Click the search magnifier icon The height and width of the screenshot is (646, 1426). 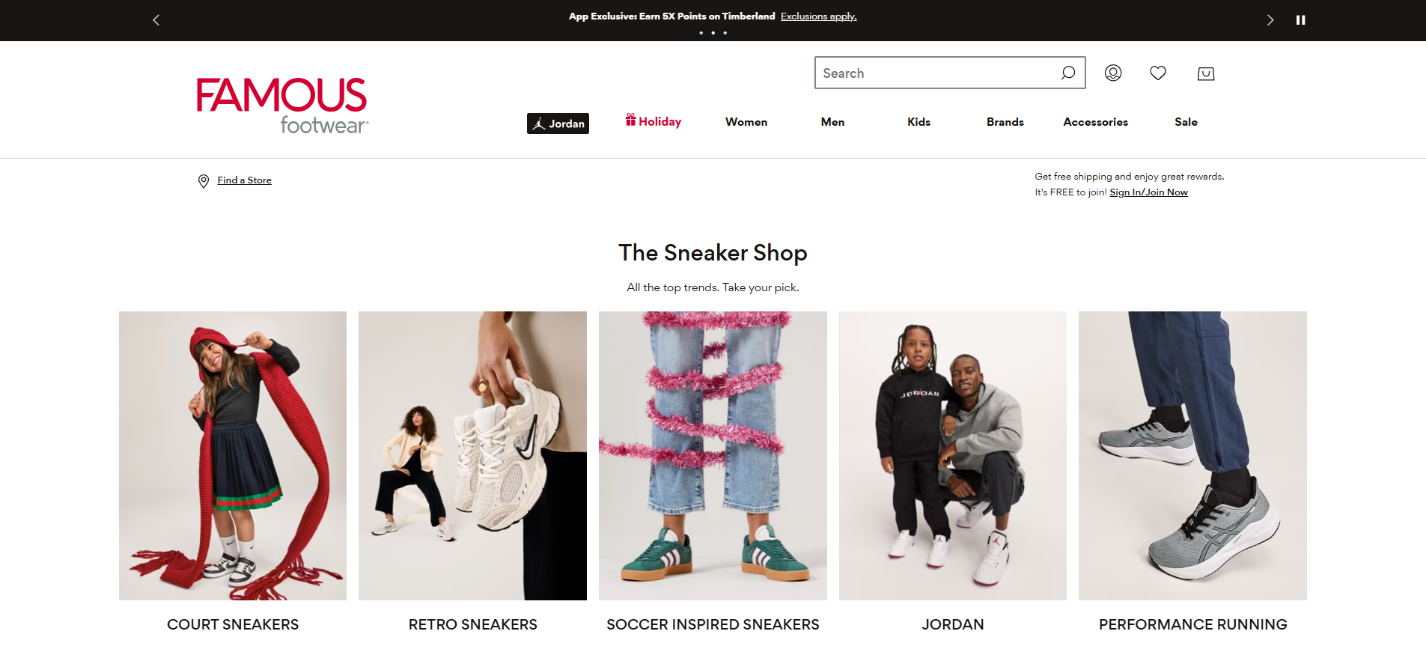(x=1068, y=73)
